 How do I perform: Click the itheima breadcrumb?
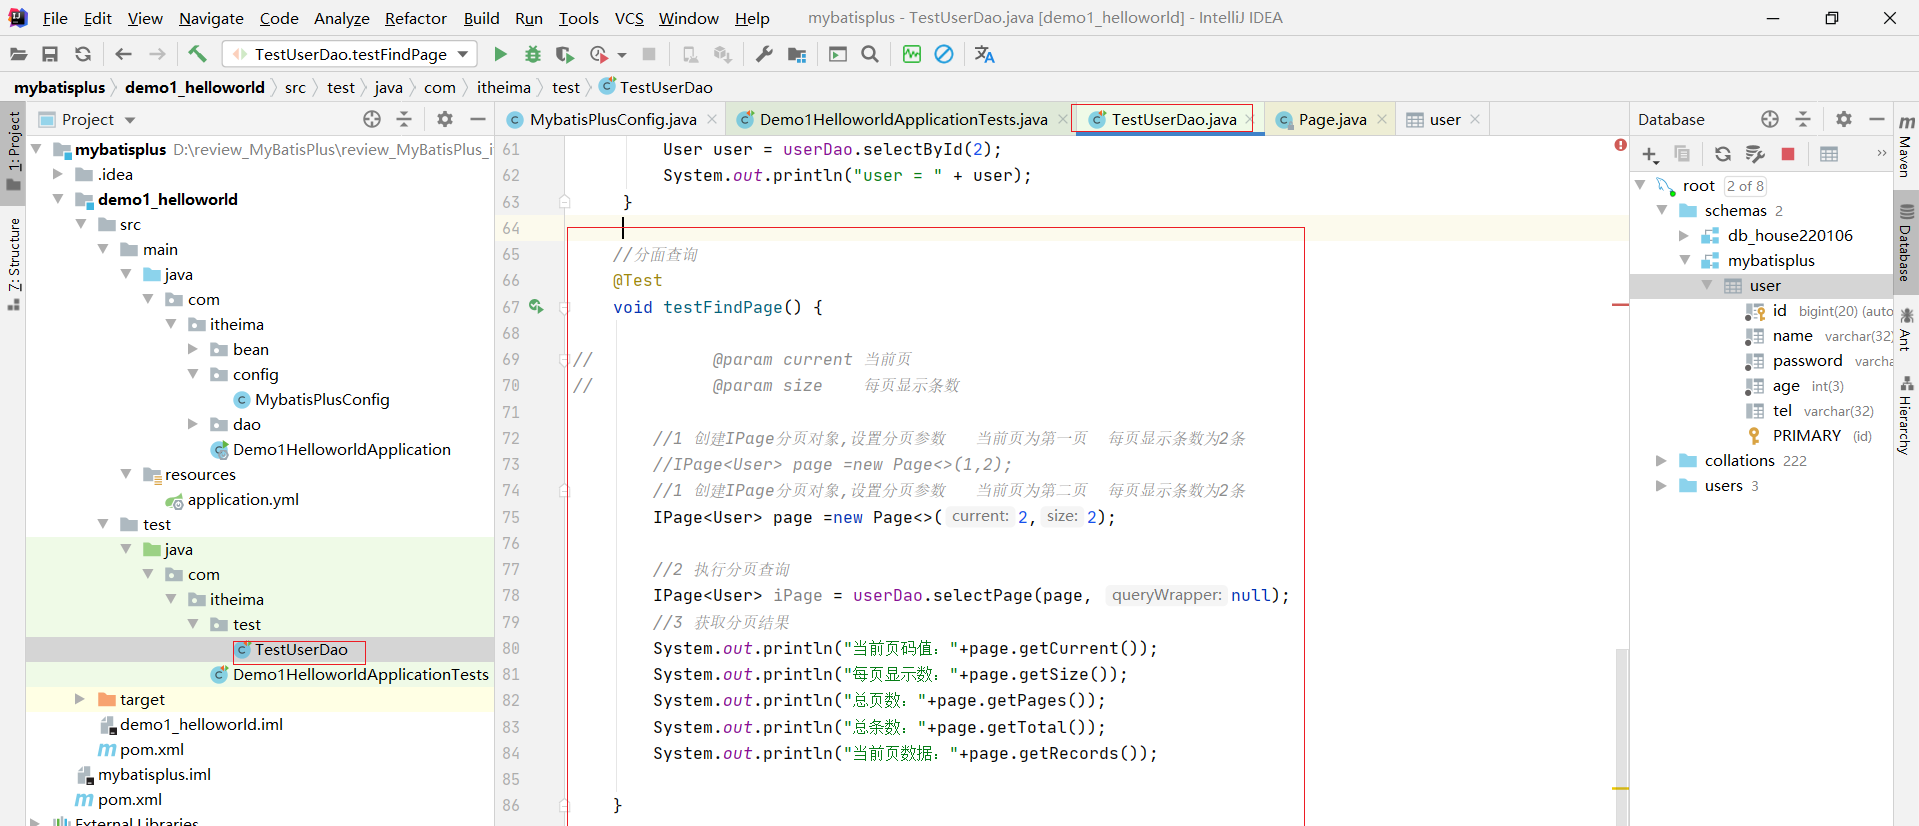coord(504,87)
